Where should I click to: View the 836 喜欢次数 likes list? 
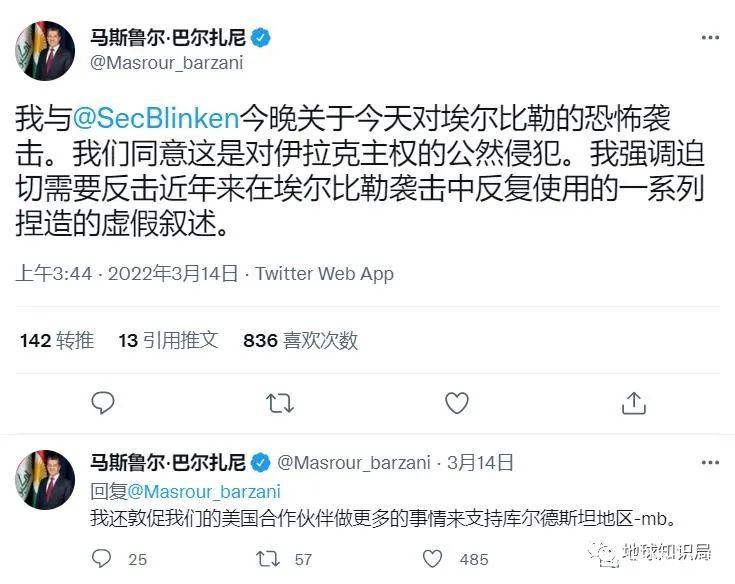point(300,340)
